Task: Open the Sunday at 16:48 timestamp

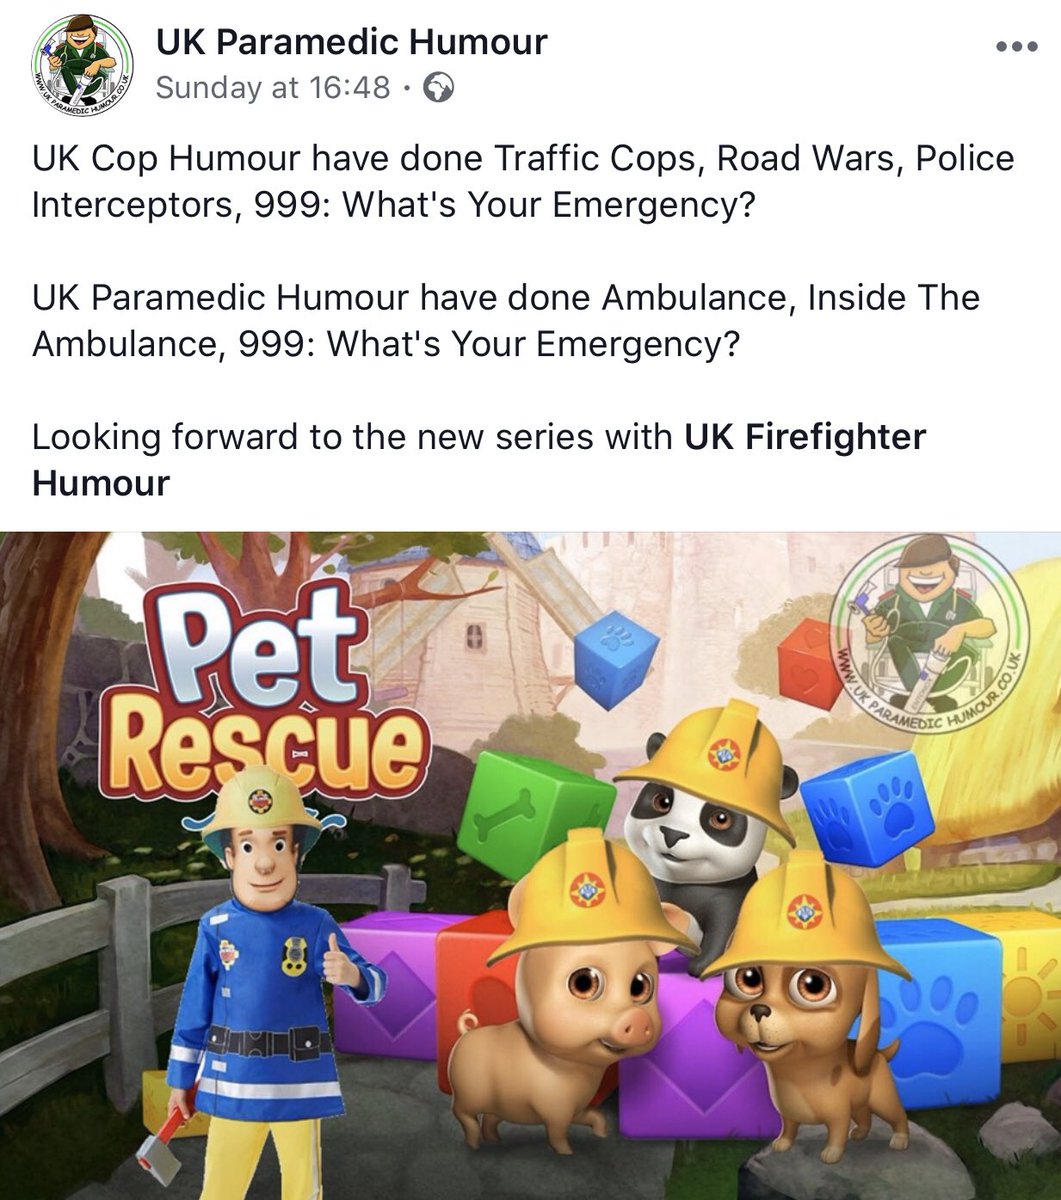Action: tap(272, 88)
